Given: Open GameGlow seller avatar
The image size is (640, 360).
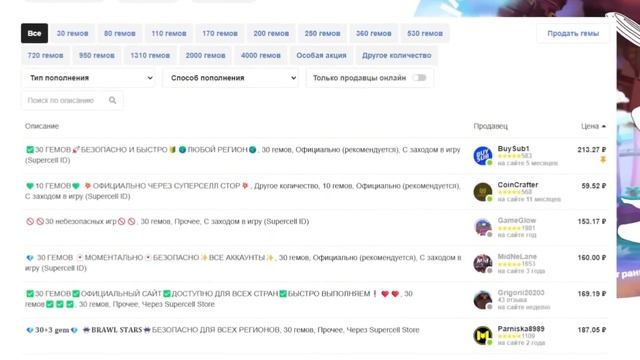Looking at the screenshot, I should [x=483, y=228].
